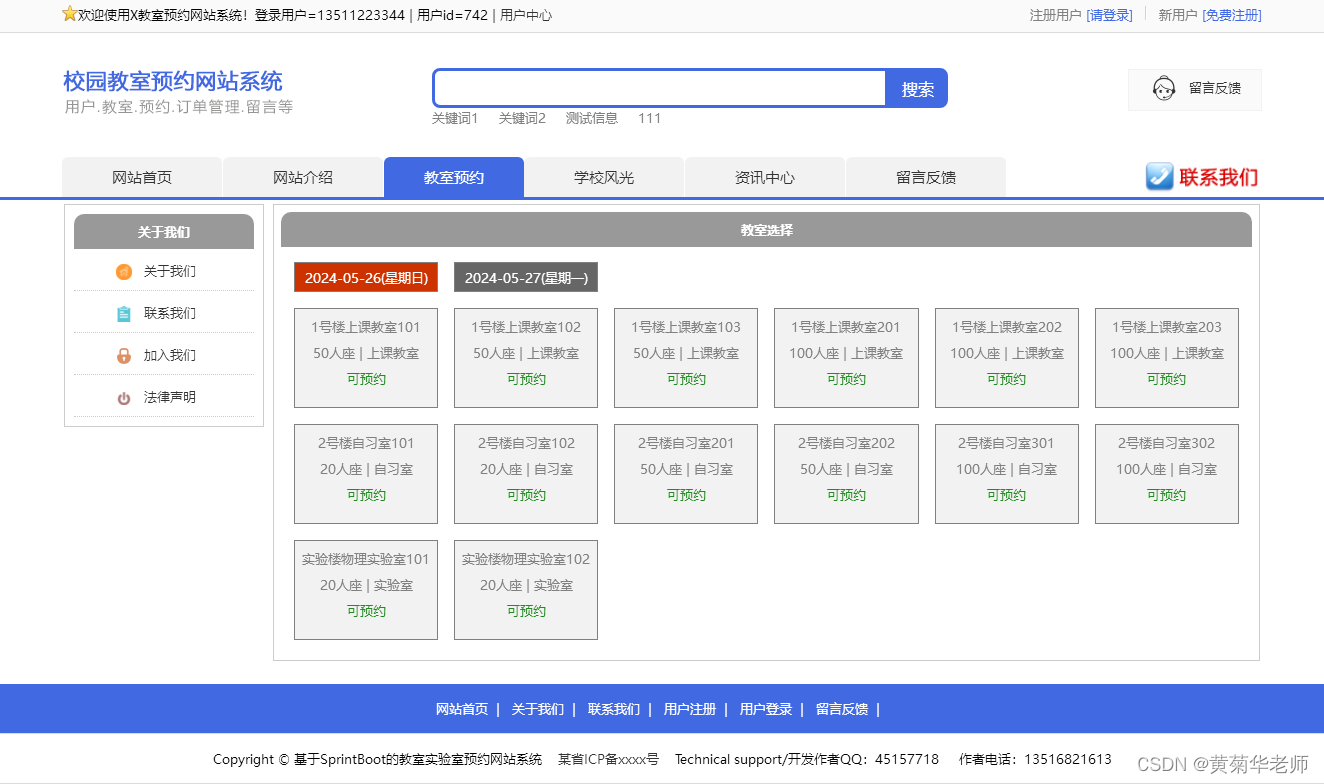Open 用户中心 in top bar
Screen dimensions: 1324x784
pyautogui.click(x=526, y=15)
